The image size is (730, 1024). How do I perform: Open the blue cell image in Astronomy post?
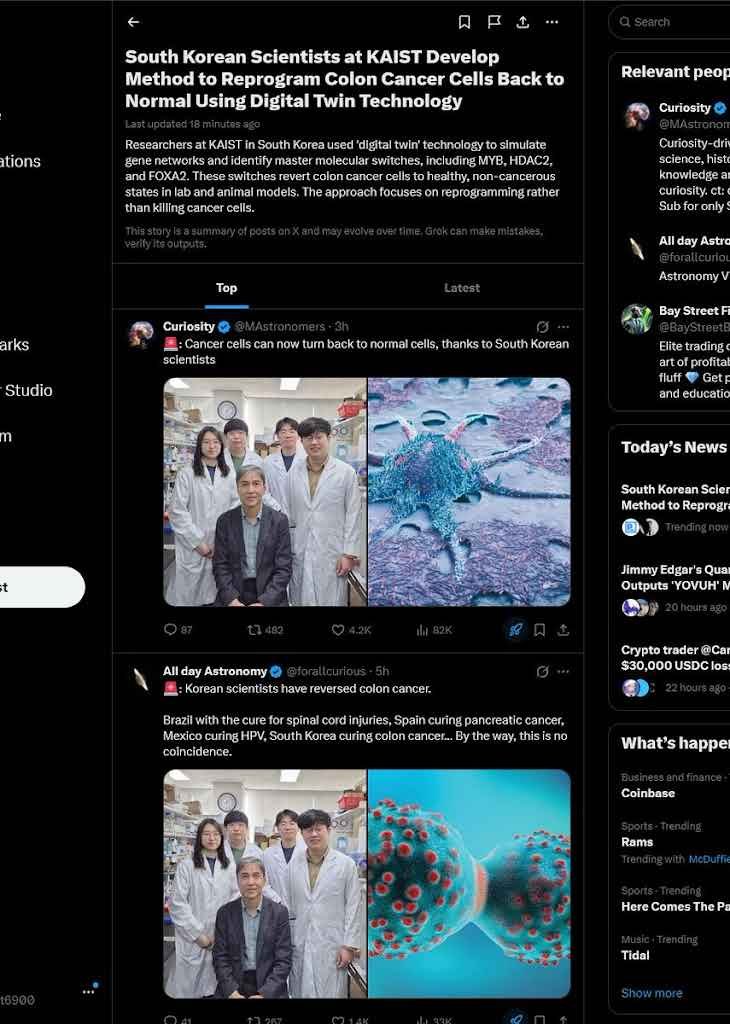[469, 884]
